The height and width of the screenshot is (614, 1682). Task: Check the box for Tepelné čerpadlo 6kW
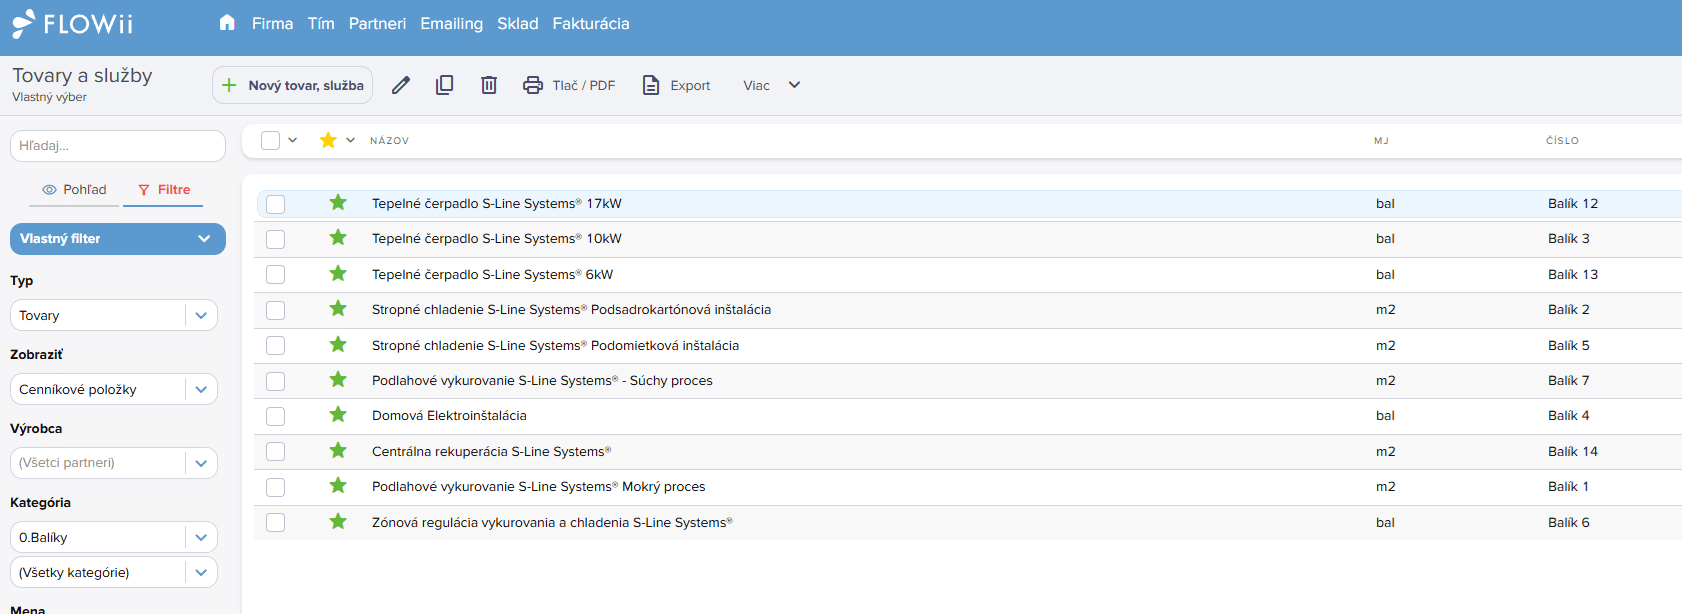pos(276,275)
